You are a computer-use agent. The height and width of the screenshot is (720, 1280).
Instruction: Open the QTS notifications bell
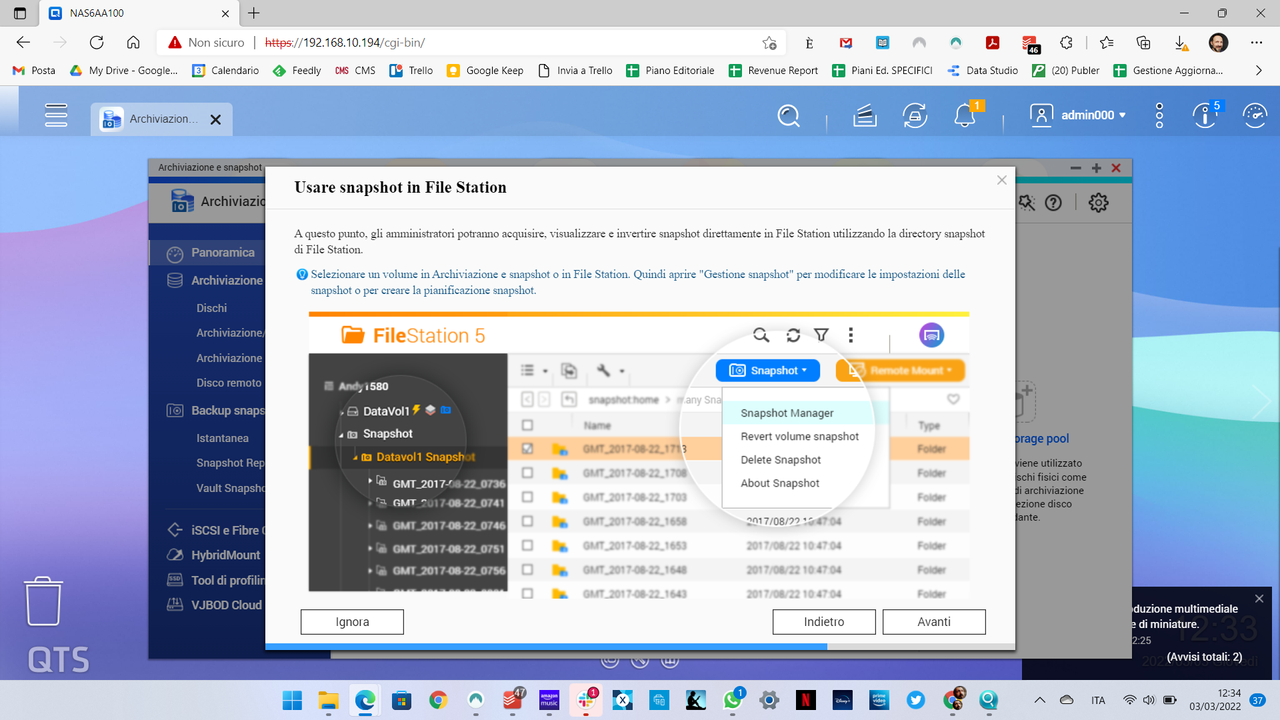tap(965, 116)
